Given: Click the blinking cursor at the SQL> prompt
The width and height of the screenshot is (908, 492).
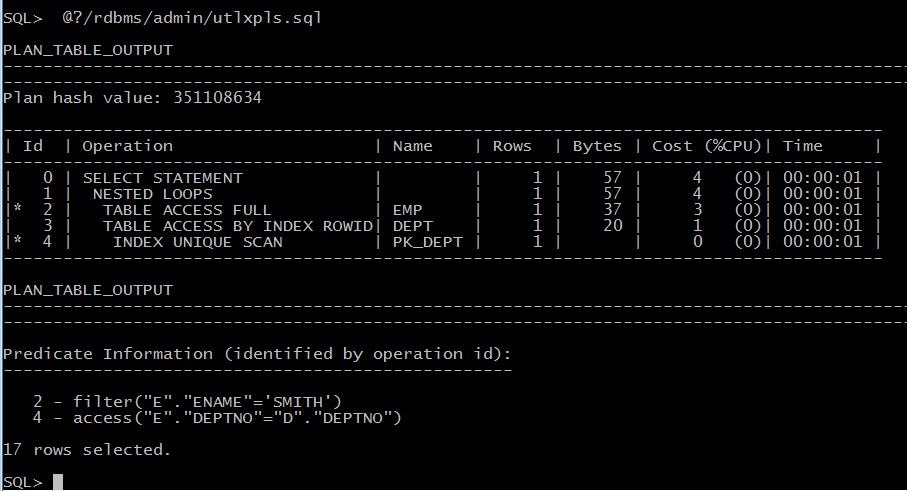Looking at the screenshot, I should pyautogui.click(x=57, y=482).
